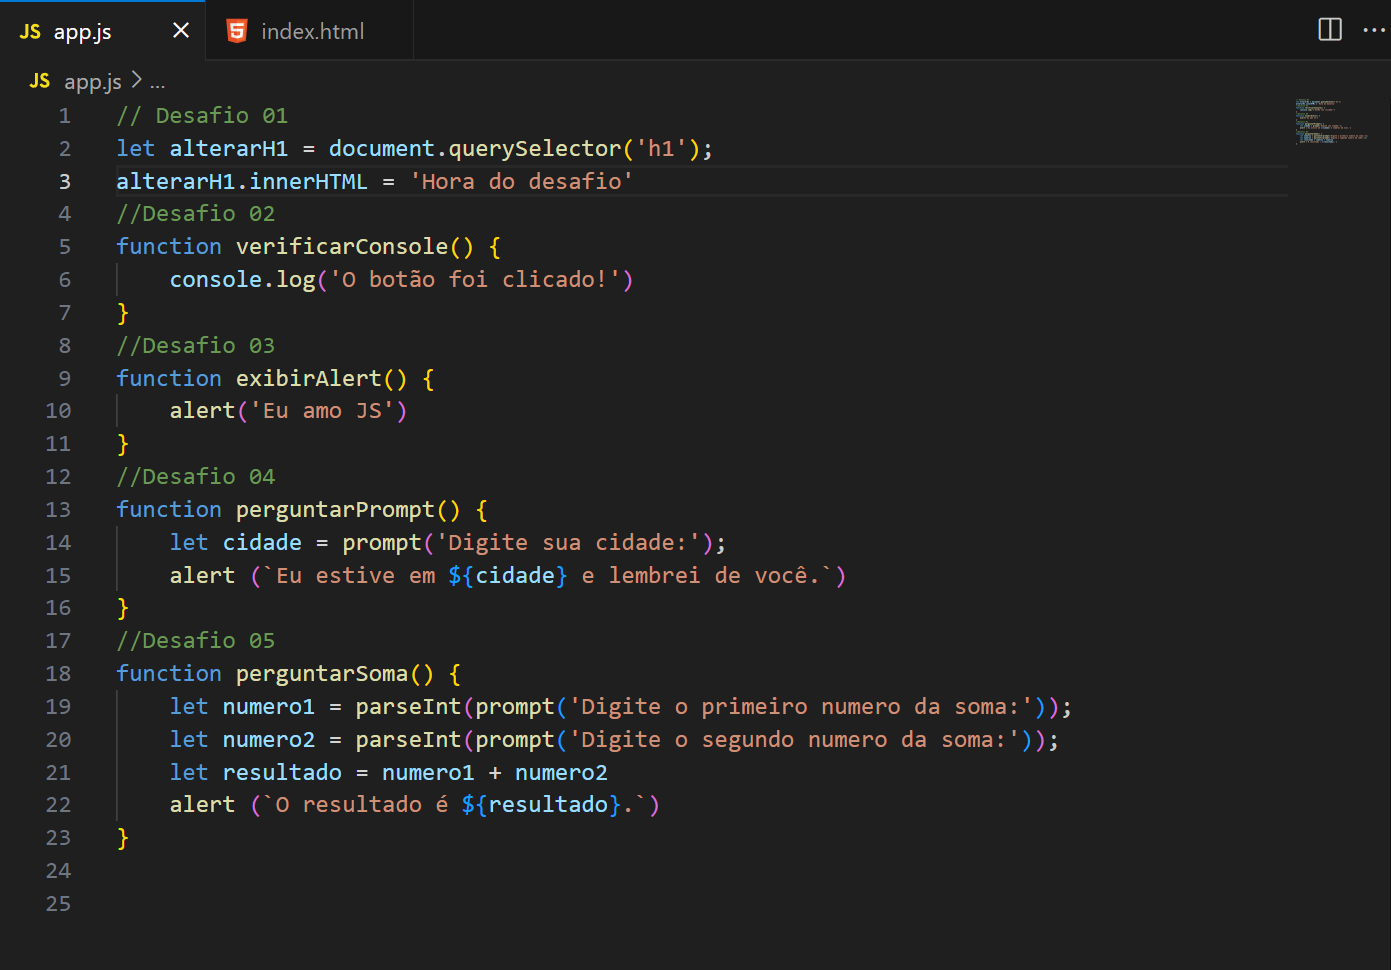Click function name 'exibirAlert'

(x=308, y=379)
